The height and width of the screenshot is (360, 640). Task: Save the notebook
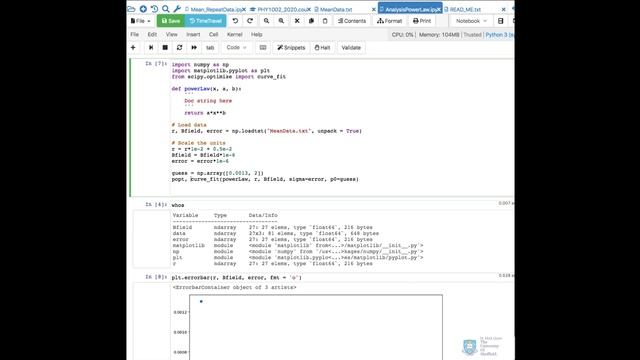[171, 21]
